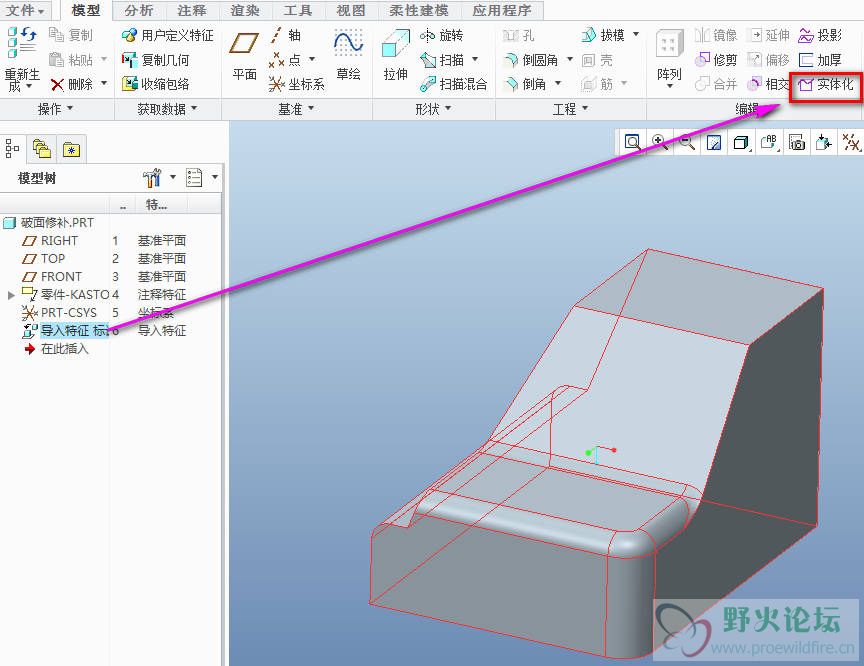Open the 草绘 (Sketch) tool

pyautogui.click(x=348, y=56)
